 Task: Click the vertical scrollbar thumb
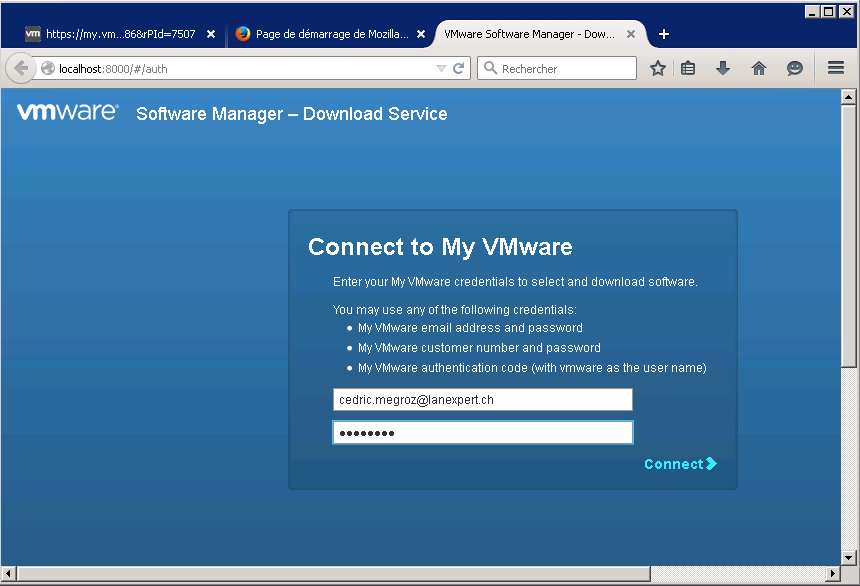point(848,236)
